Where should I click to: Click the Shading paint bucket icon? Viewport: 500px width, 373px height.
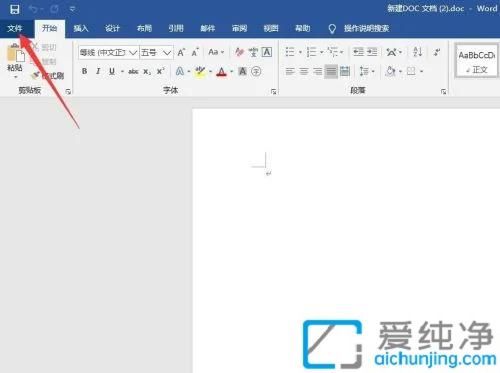point(391,71)
